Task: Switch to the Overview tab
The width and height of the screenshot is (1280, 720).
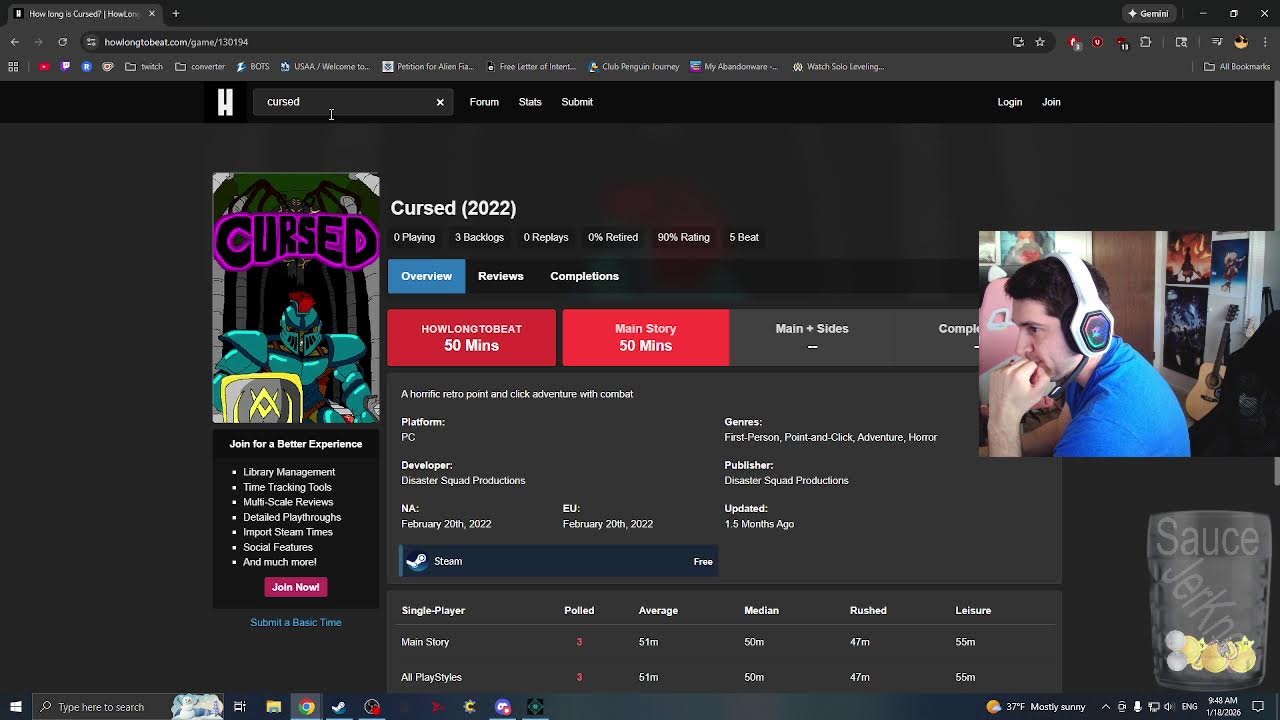Action: (x=426, y=276)
